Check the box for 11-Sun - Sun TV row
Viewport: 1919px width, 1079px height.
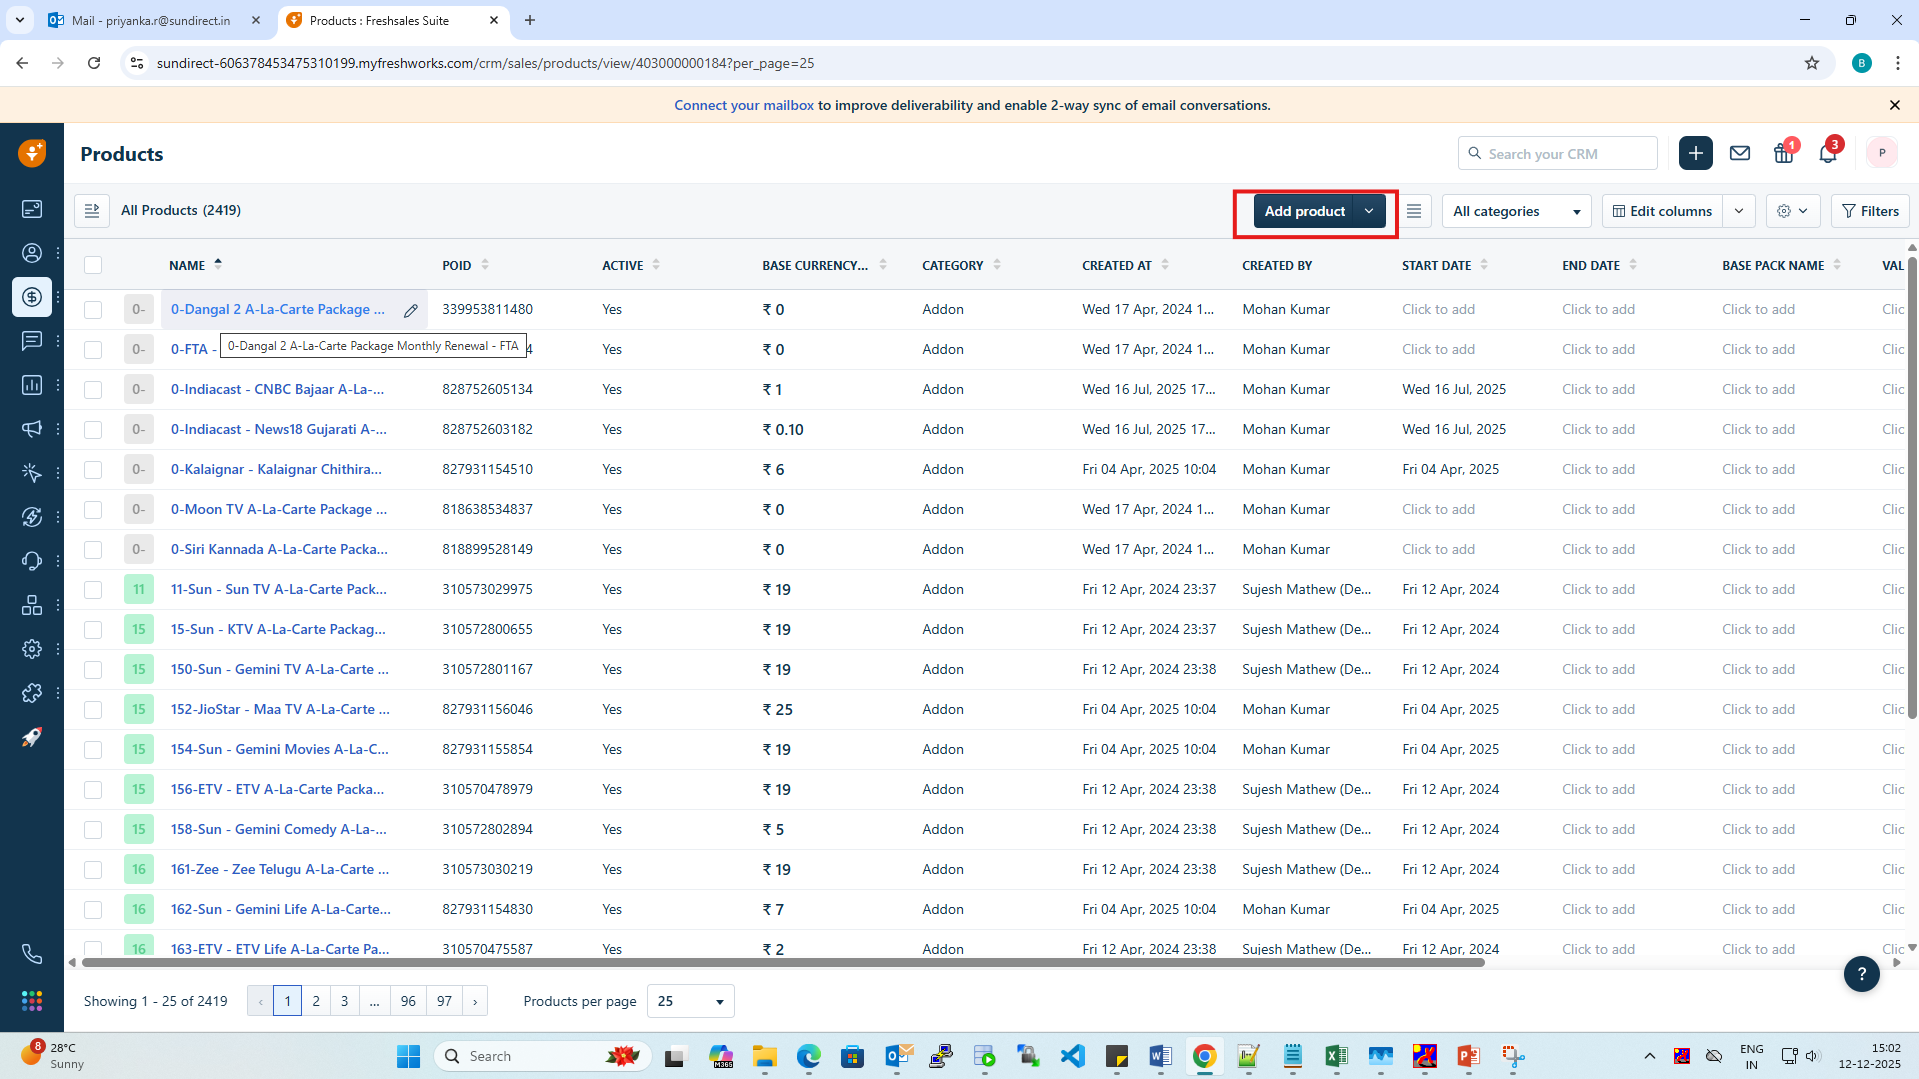pos(93,590)
